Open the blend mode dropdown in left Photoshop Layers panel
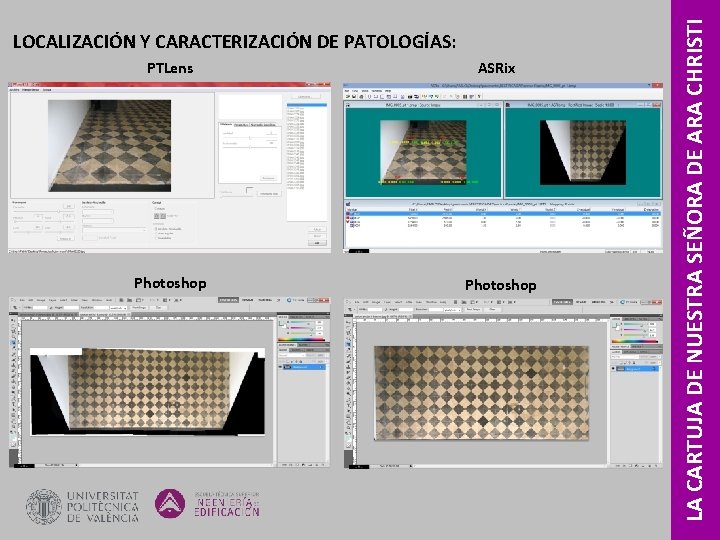 tap(292, 355)
